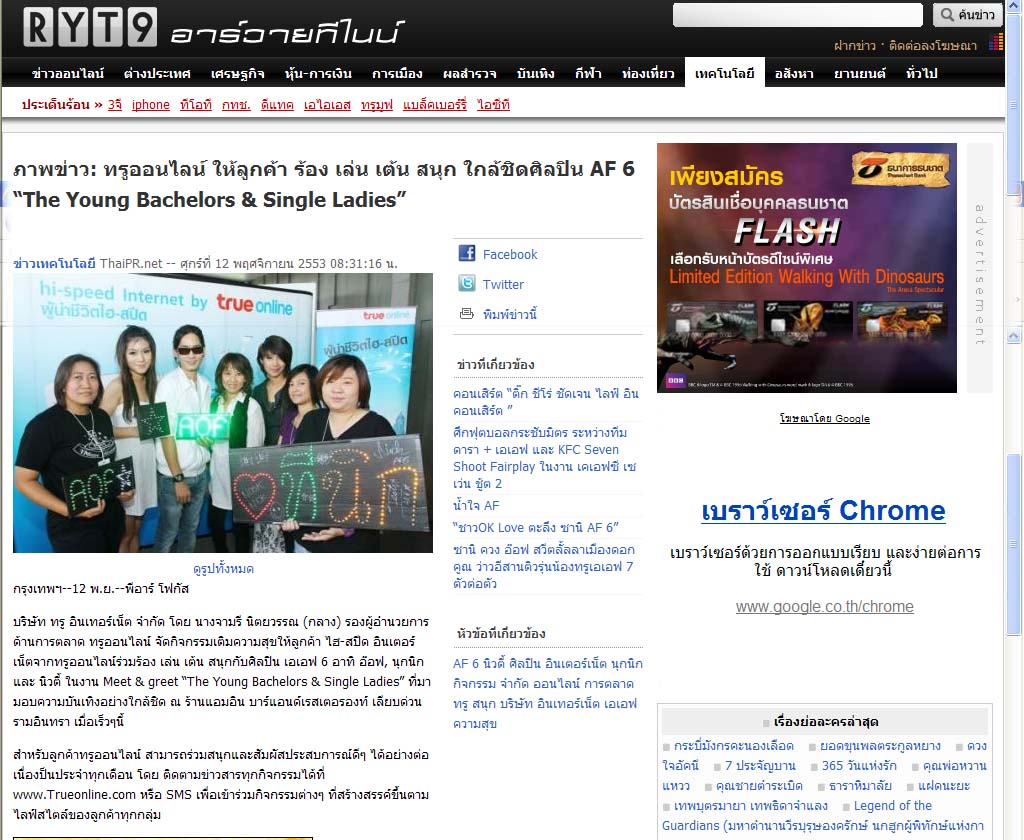Open the การเมือง menu tab
The height and width of the screenshot is (840, 1024).
click(x=397, y=73)
